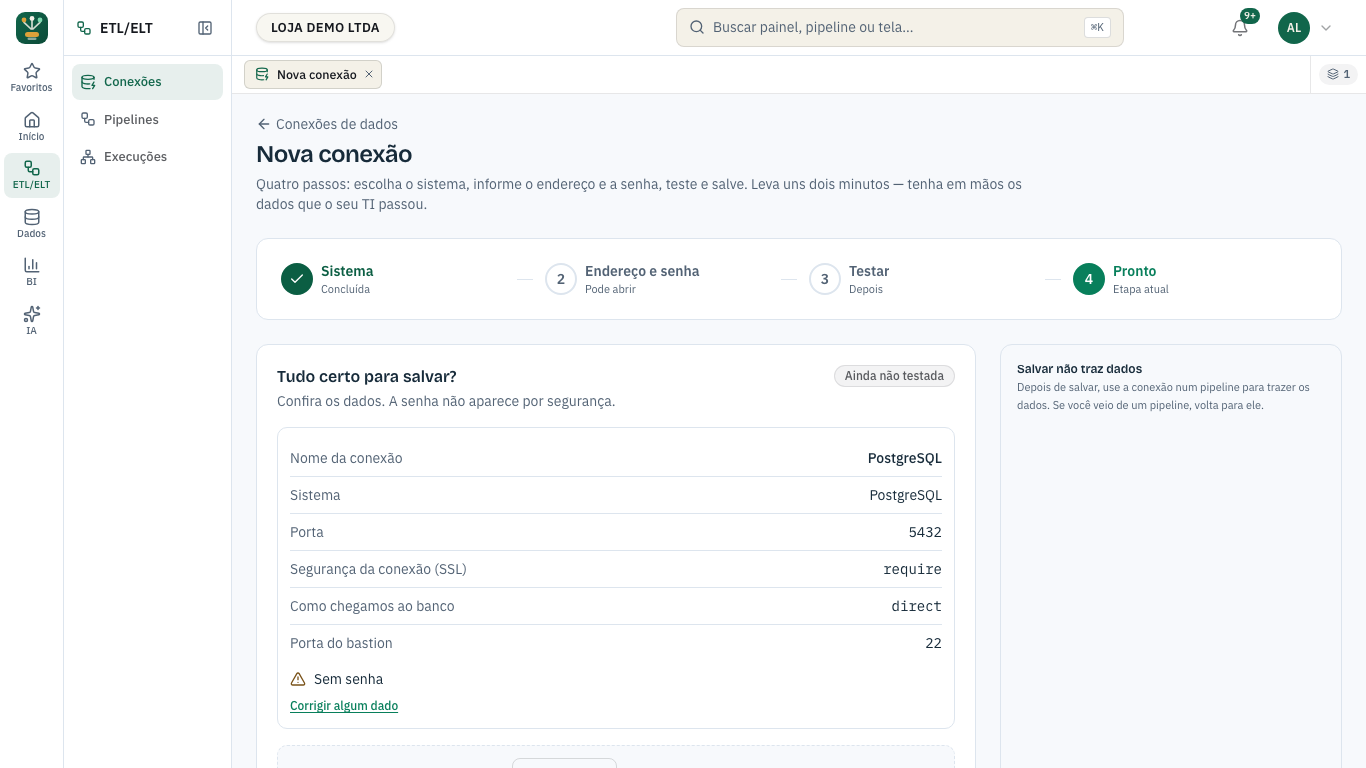This screenshot has width=1366, height=768.
Task: Go to step 1 Sistema
Action: pyautogui.click(x=327, y=279)
